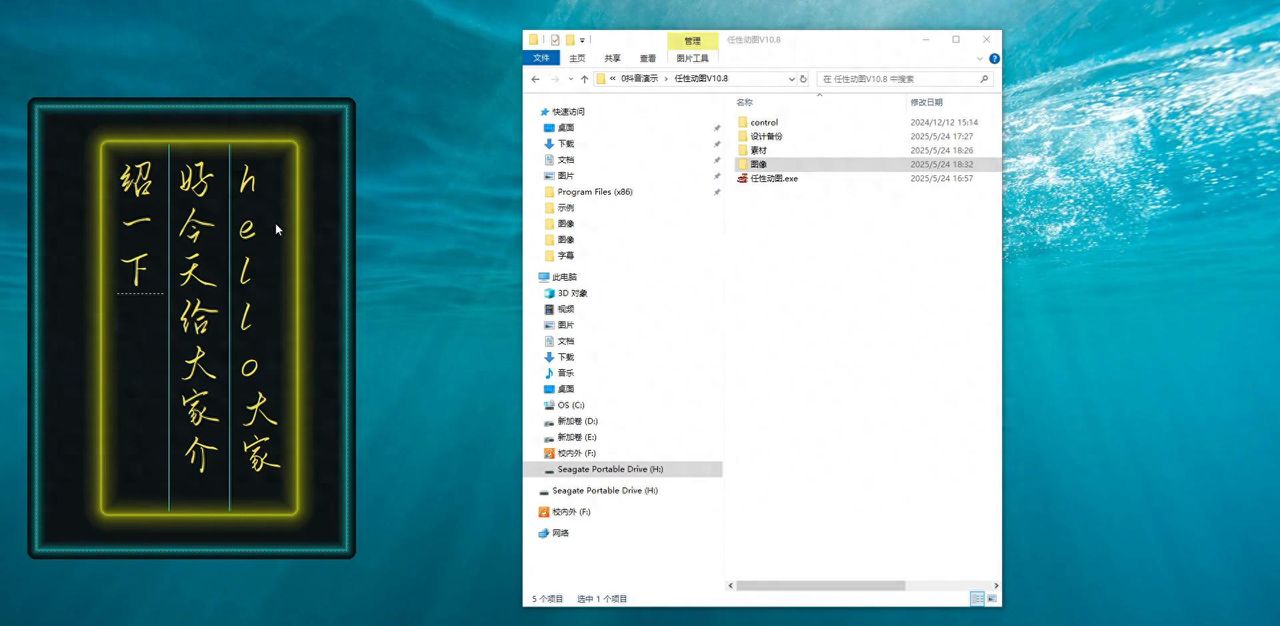Open the 文件 menu
This screenshot has width=1280, height=626.
click(x=541, y=59)
